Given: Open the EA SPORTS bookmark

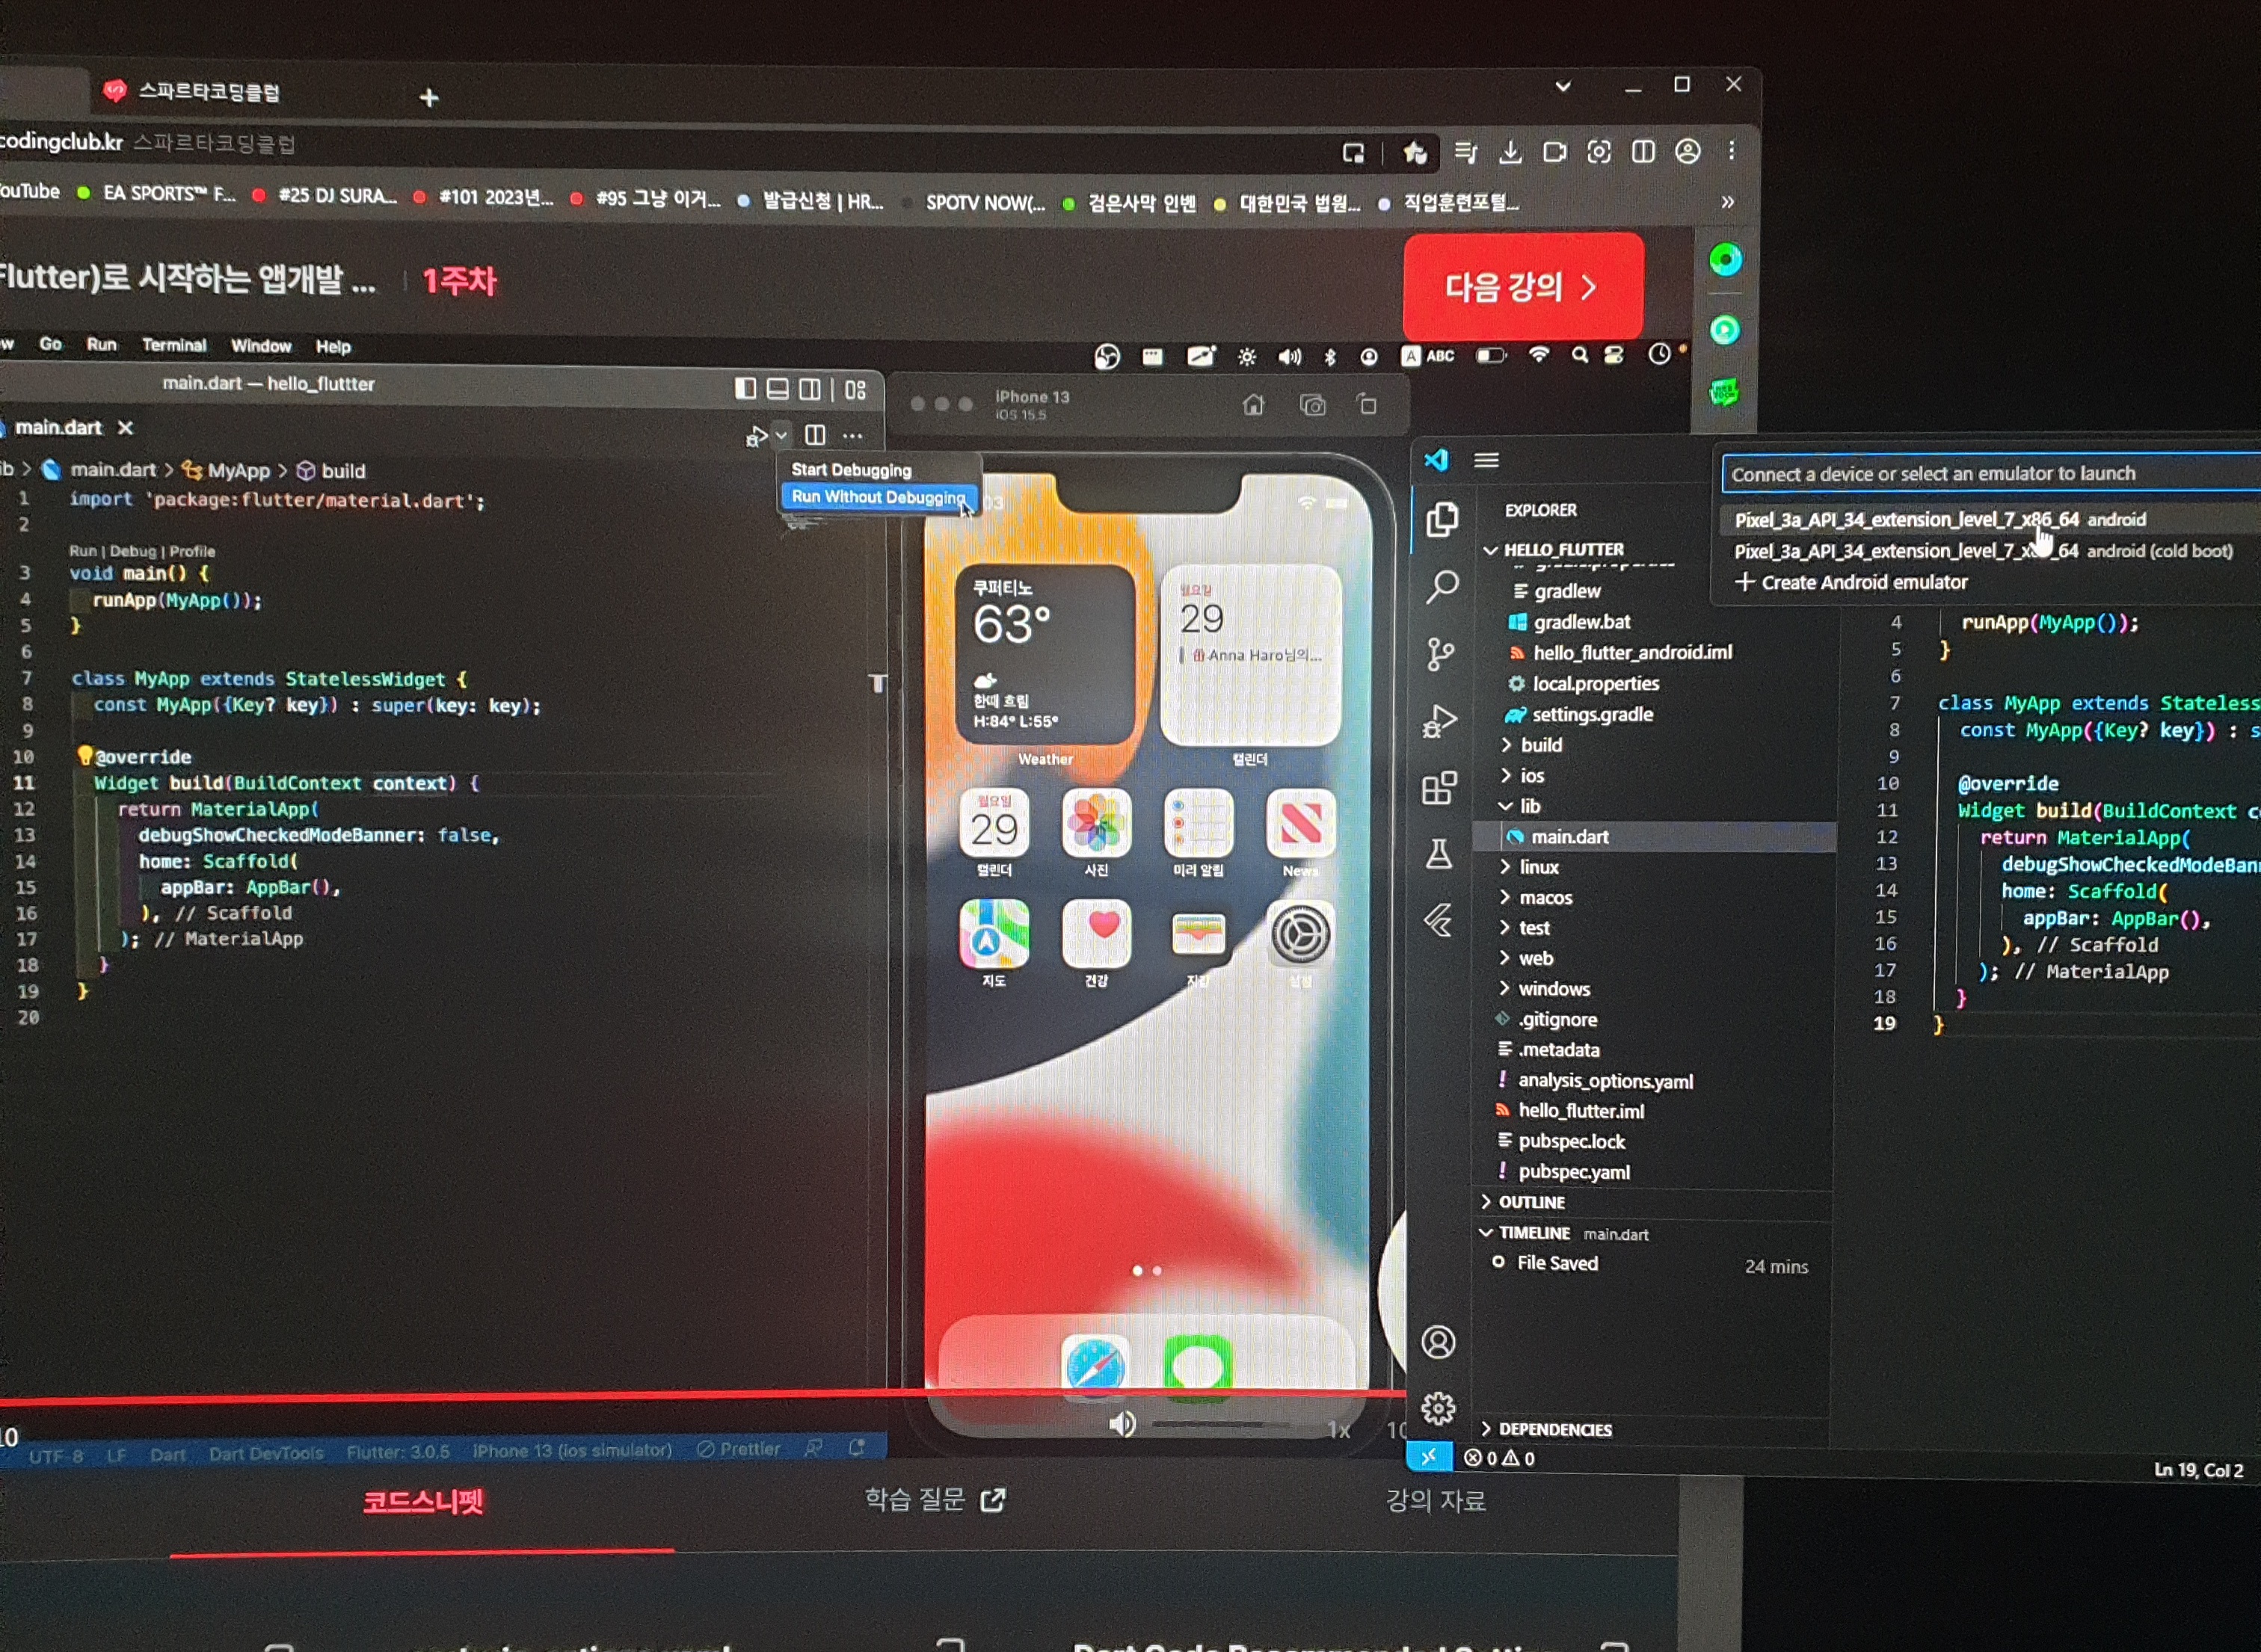Looking at the screenshot, I should [x=157, y=193].
